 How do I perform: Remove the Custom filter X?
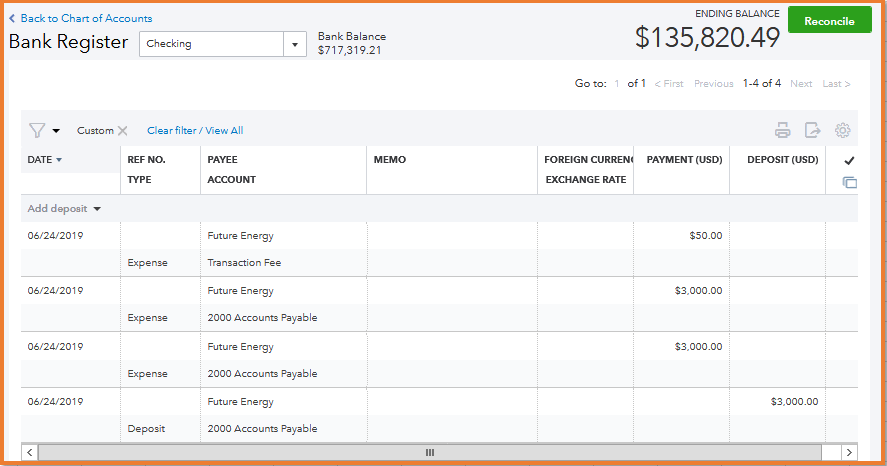coord(123,131)
